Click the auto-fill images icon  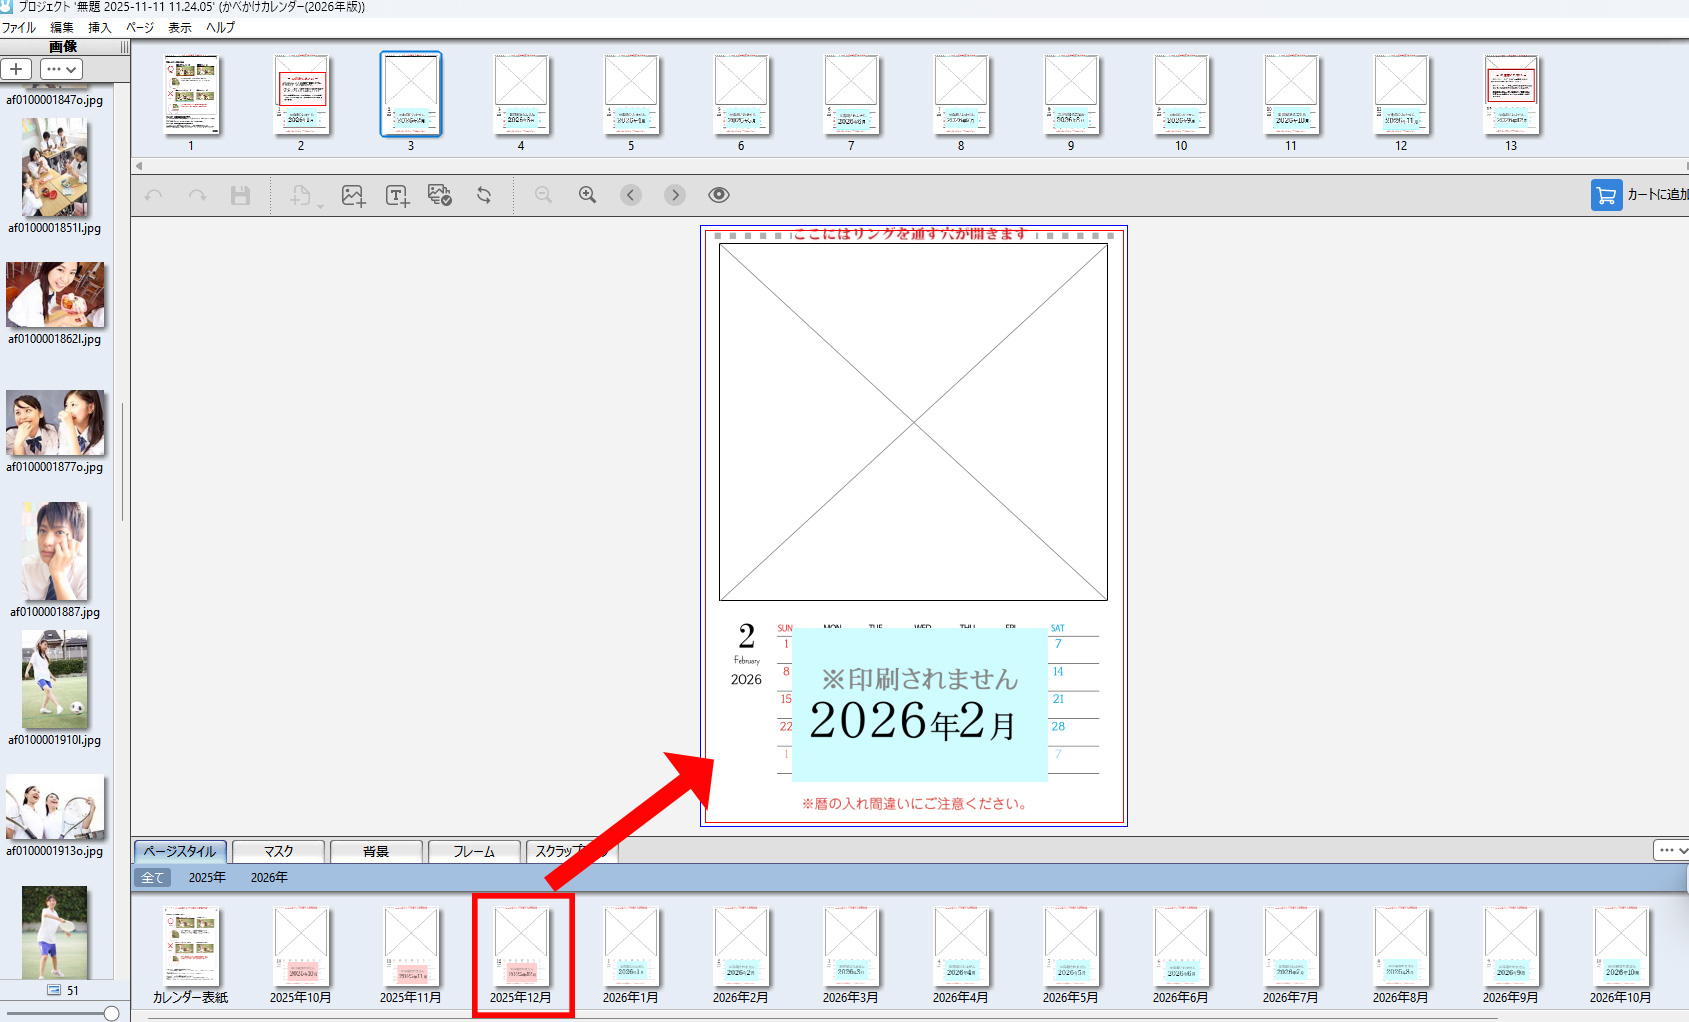pyautogui.click(x=439, y=195)
